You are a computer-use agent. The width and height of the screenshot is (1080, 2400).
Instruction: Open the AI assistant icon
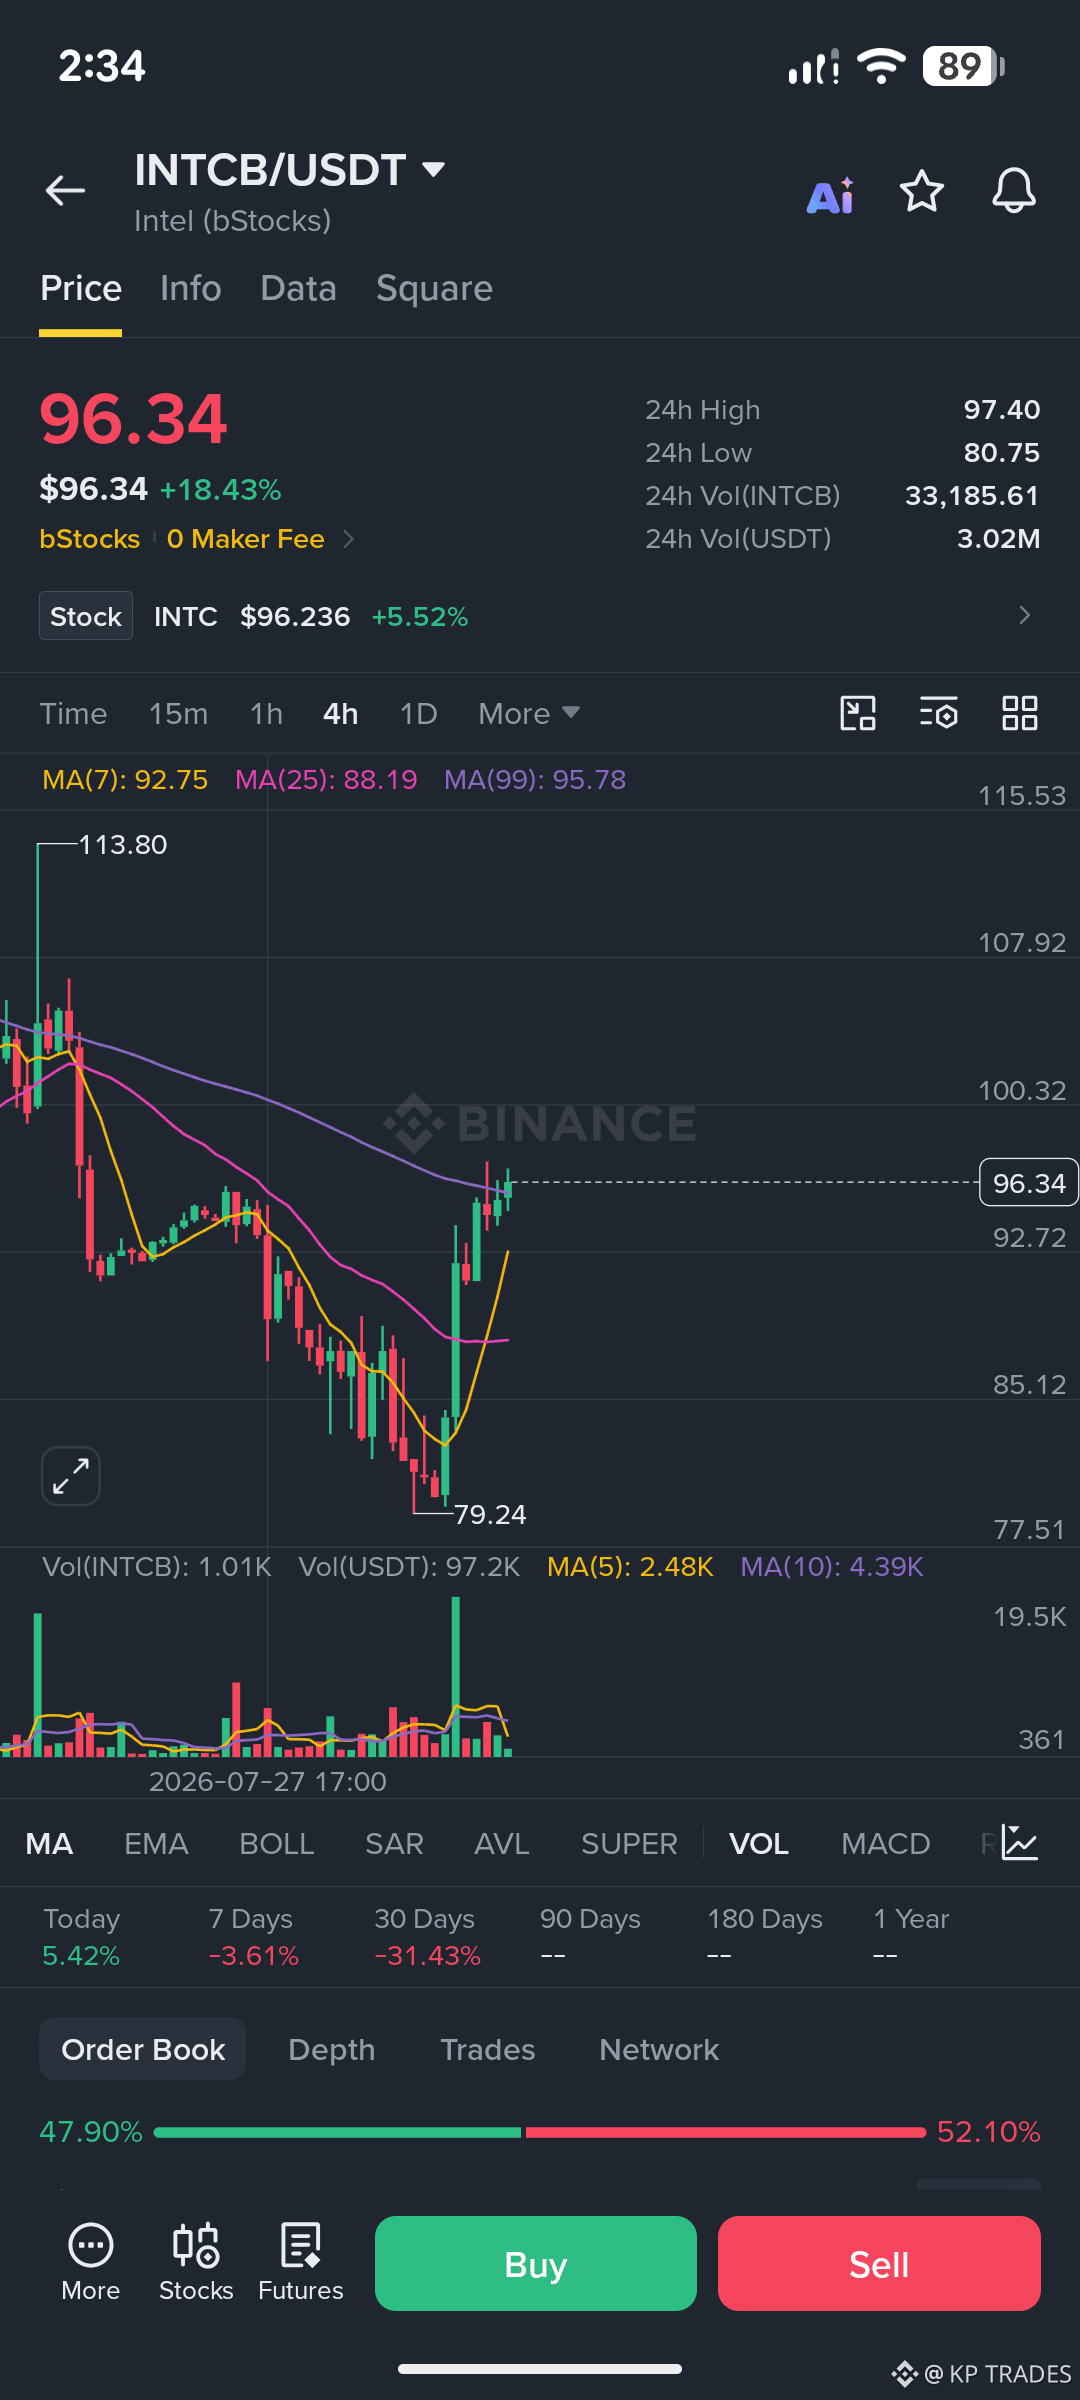(831, 195)
